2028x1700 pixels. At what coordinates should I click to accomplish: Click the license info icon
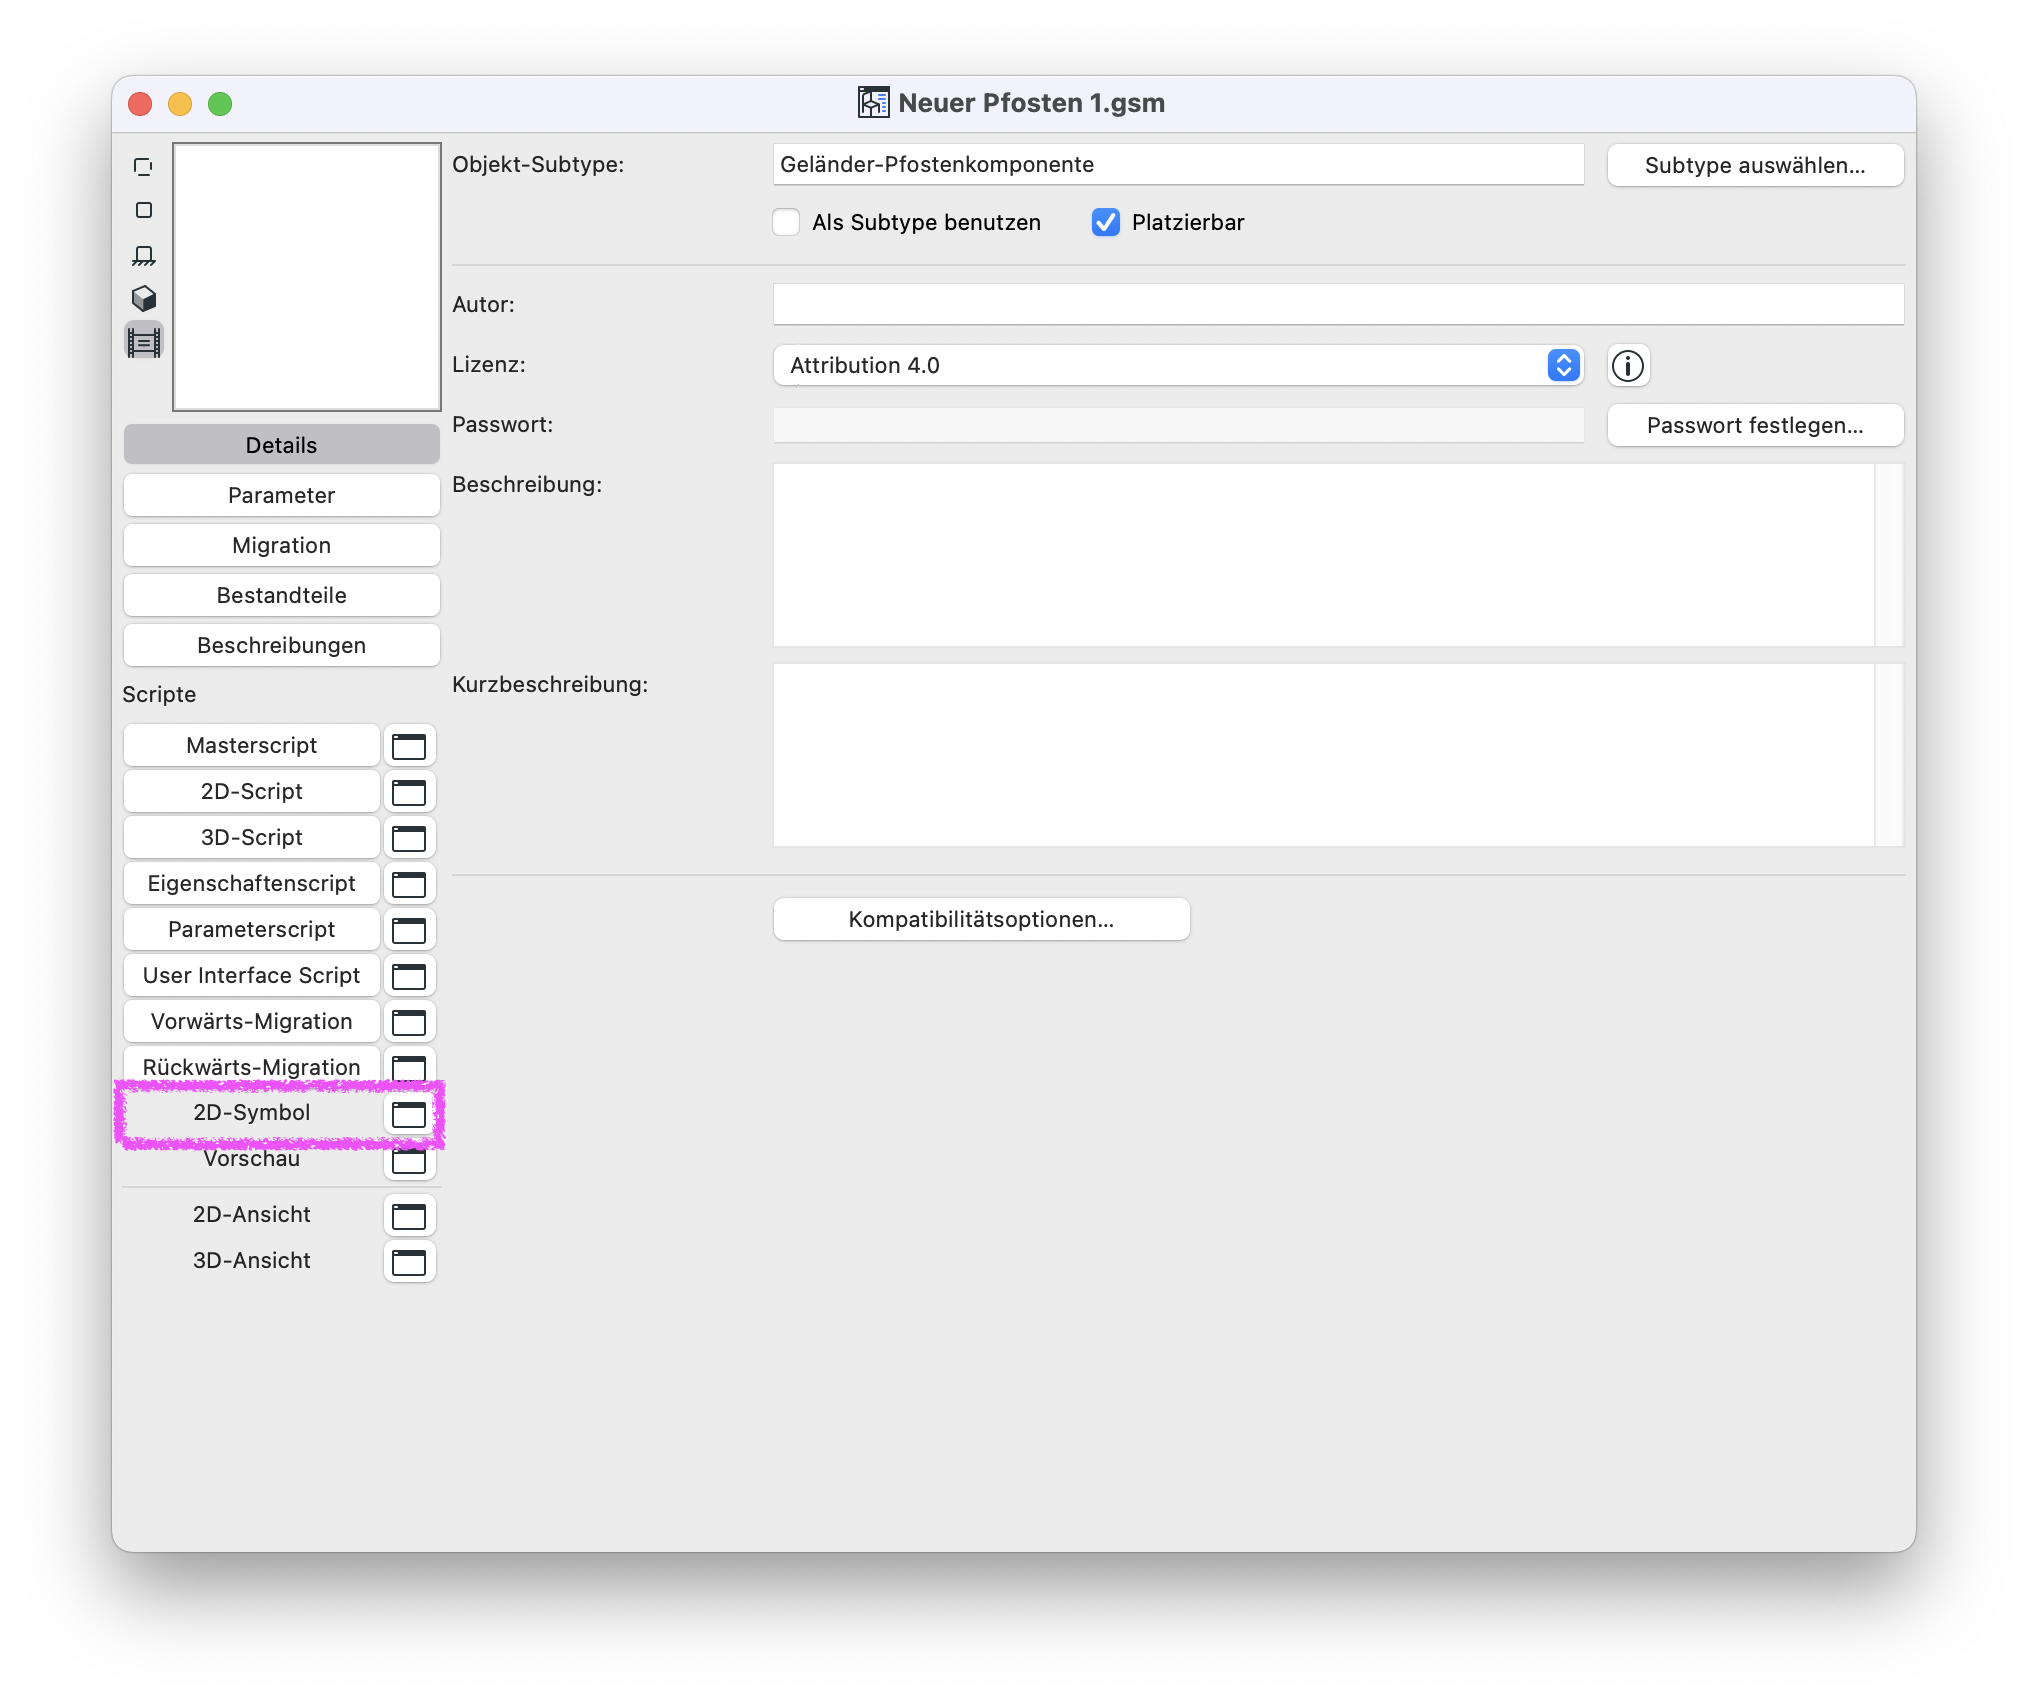point(1628,366)
